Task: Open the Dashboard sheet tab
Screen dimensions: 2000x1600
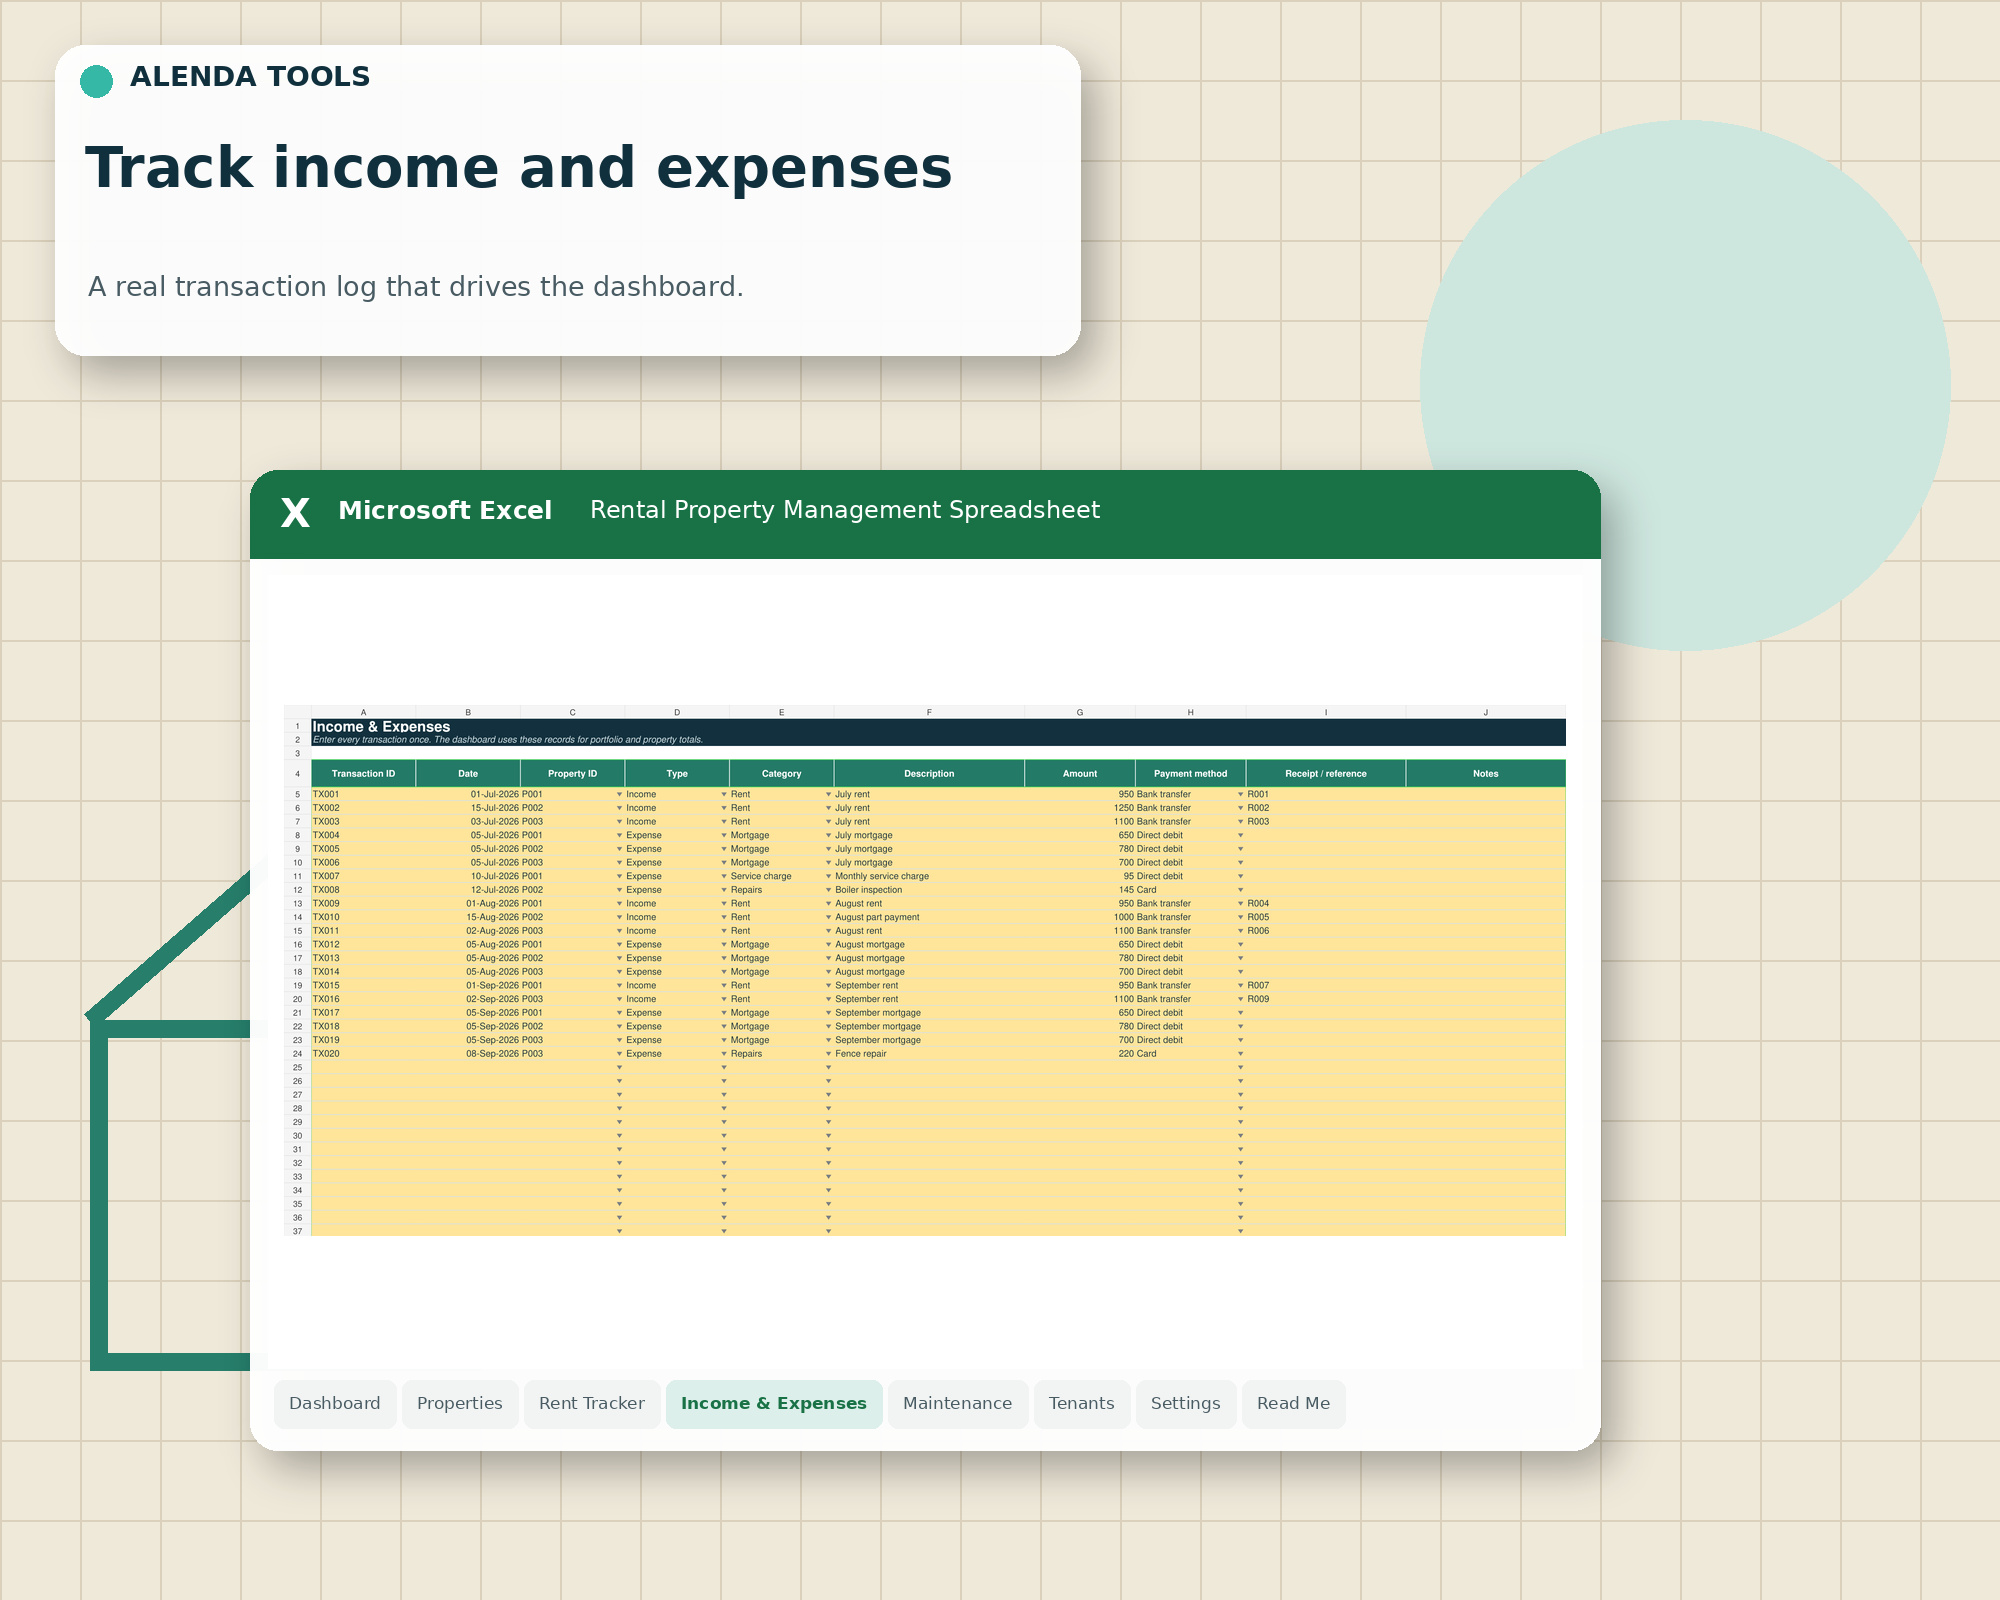Action: click(x=335, y=1404)
